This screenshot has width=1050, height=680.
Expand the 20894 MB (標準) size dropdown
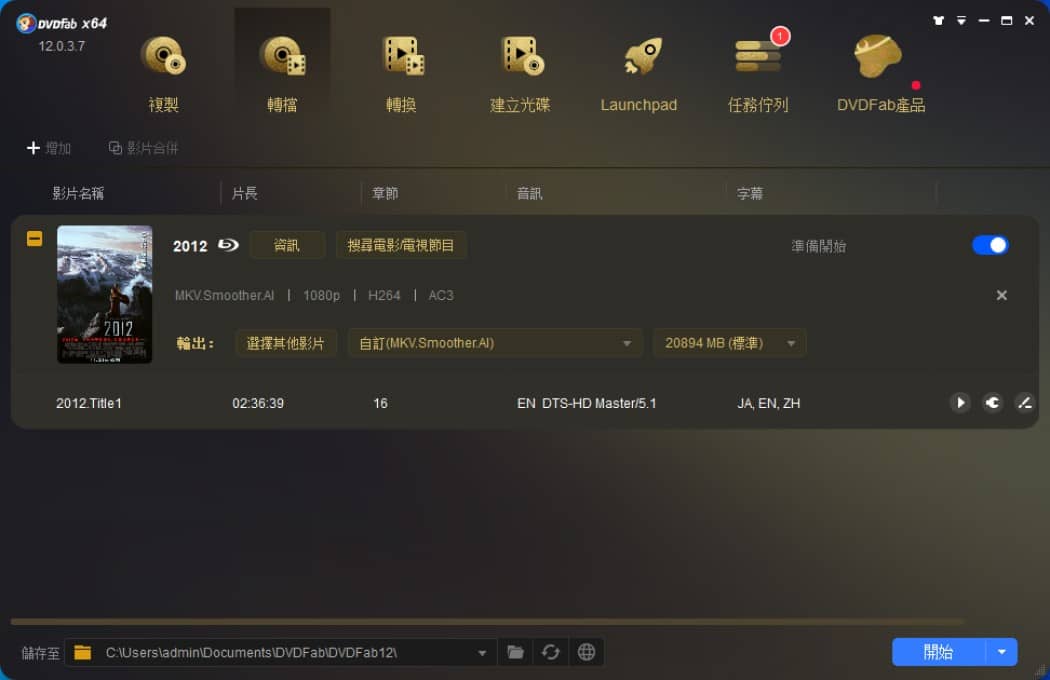(x=729, y=343)
